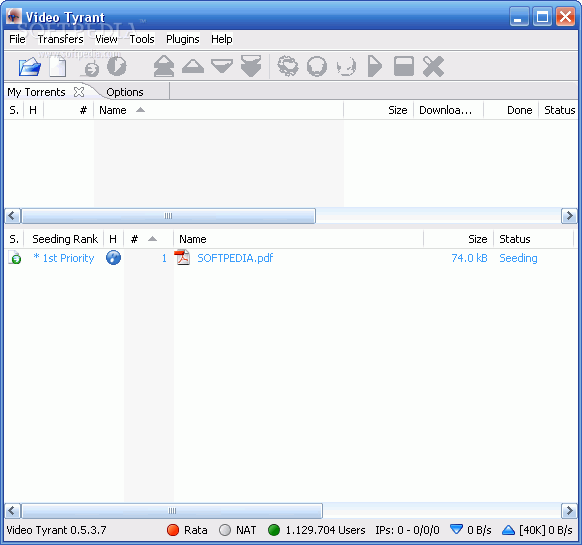Click the seeding state icon for SOFTPEDIA.pdf
Screen dimensions: 582x545
(15, 258)
